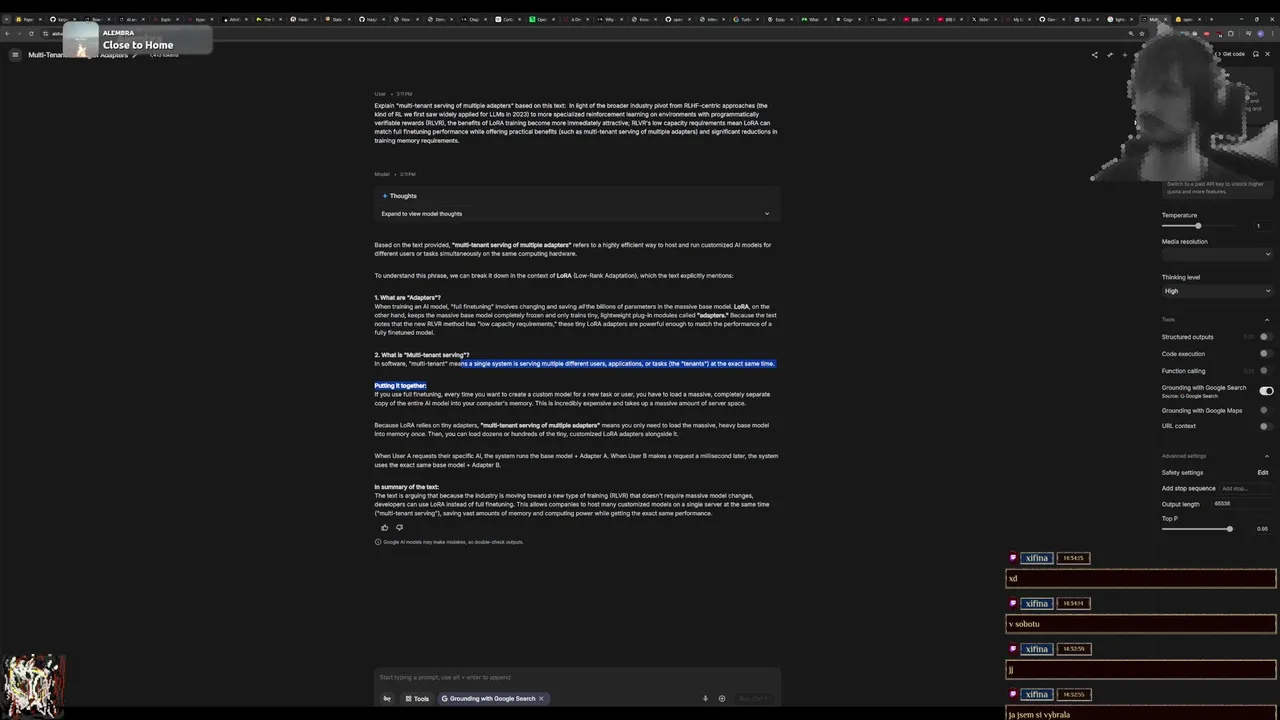Click the '1. What are Adapters?' heading

[407, 298]
